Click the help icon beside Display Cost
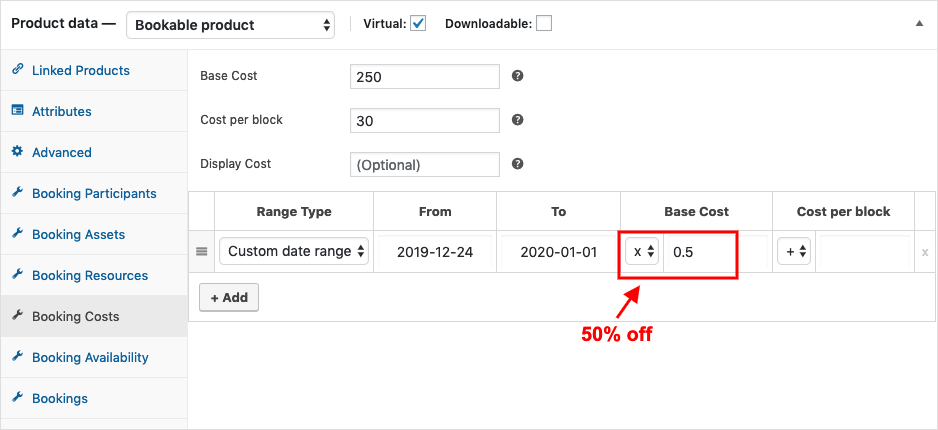 pyautogui.click(x=518, y=164)
